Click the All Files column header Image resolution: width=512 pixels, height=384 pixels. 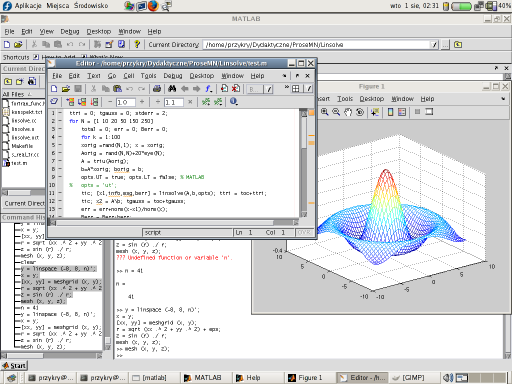click(x=23, y=94)
